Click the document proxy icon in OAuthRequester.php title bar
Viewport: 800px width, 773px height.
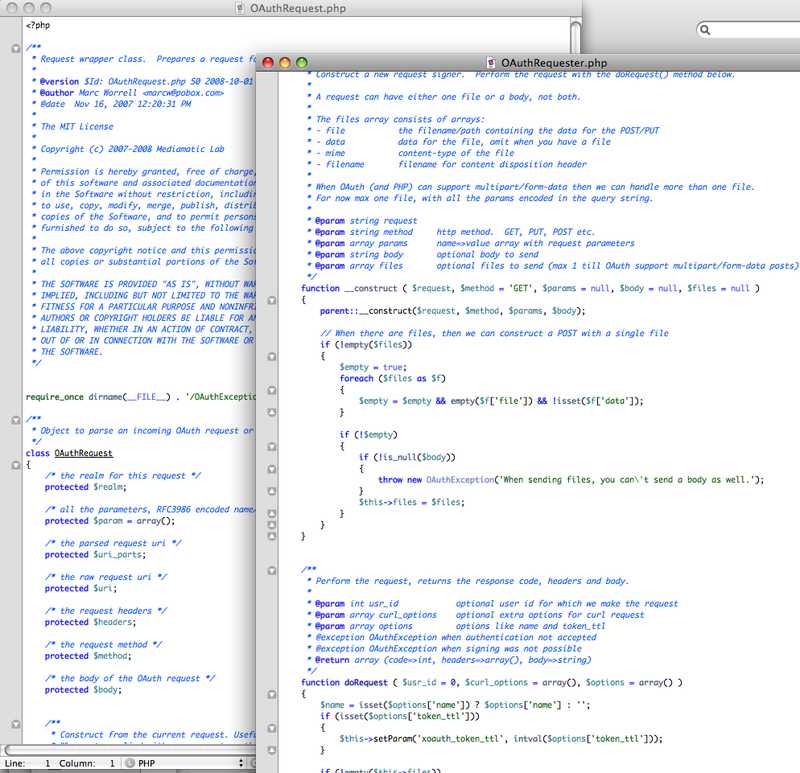[491, 62]
